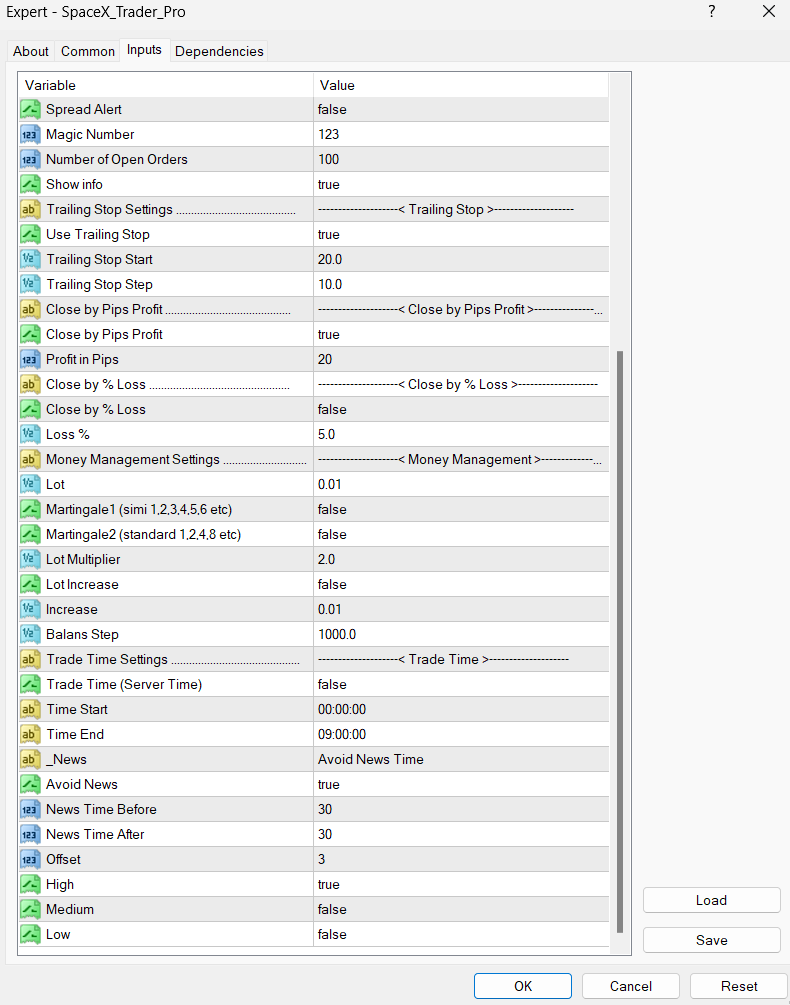Click the icon next to Avoid News

tap(29, 784)
